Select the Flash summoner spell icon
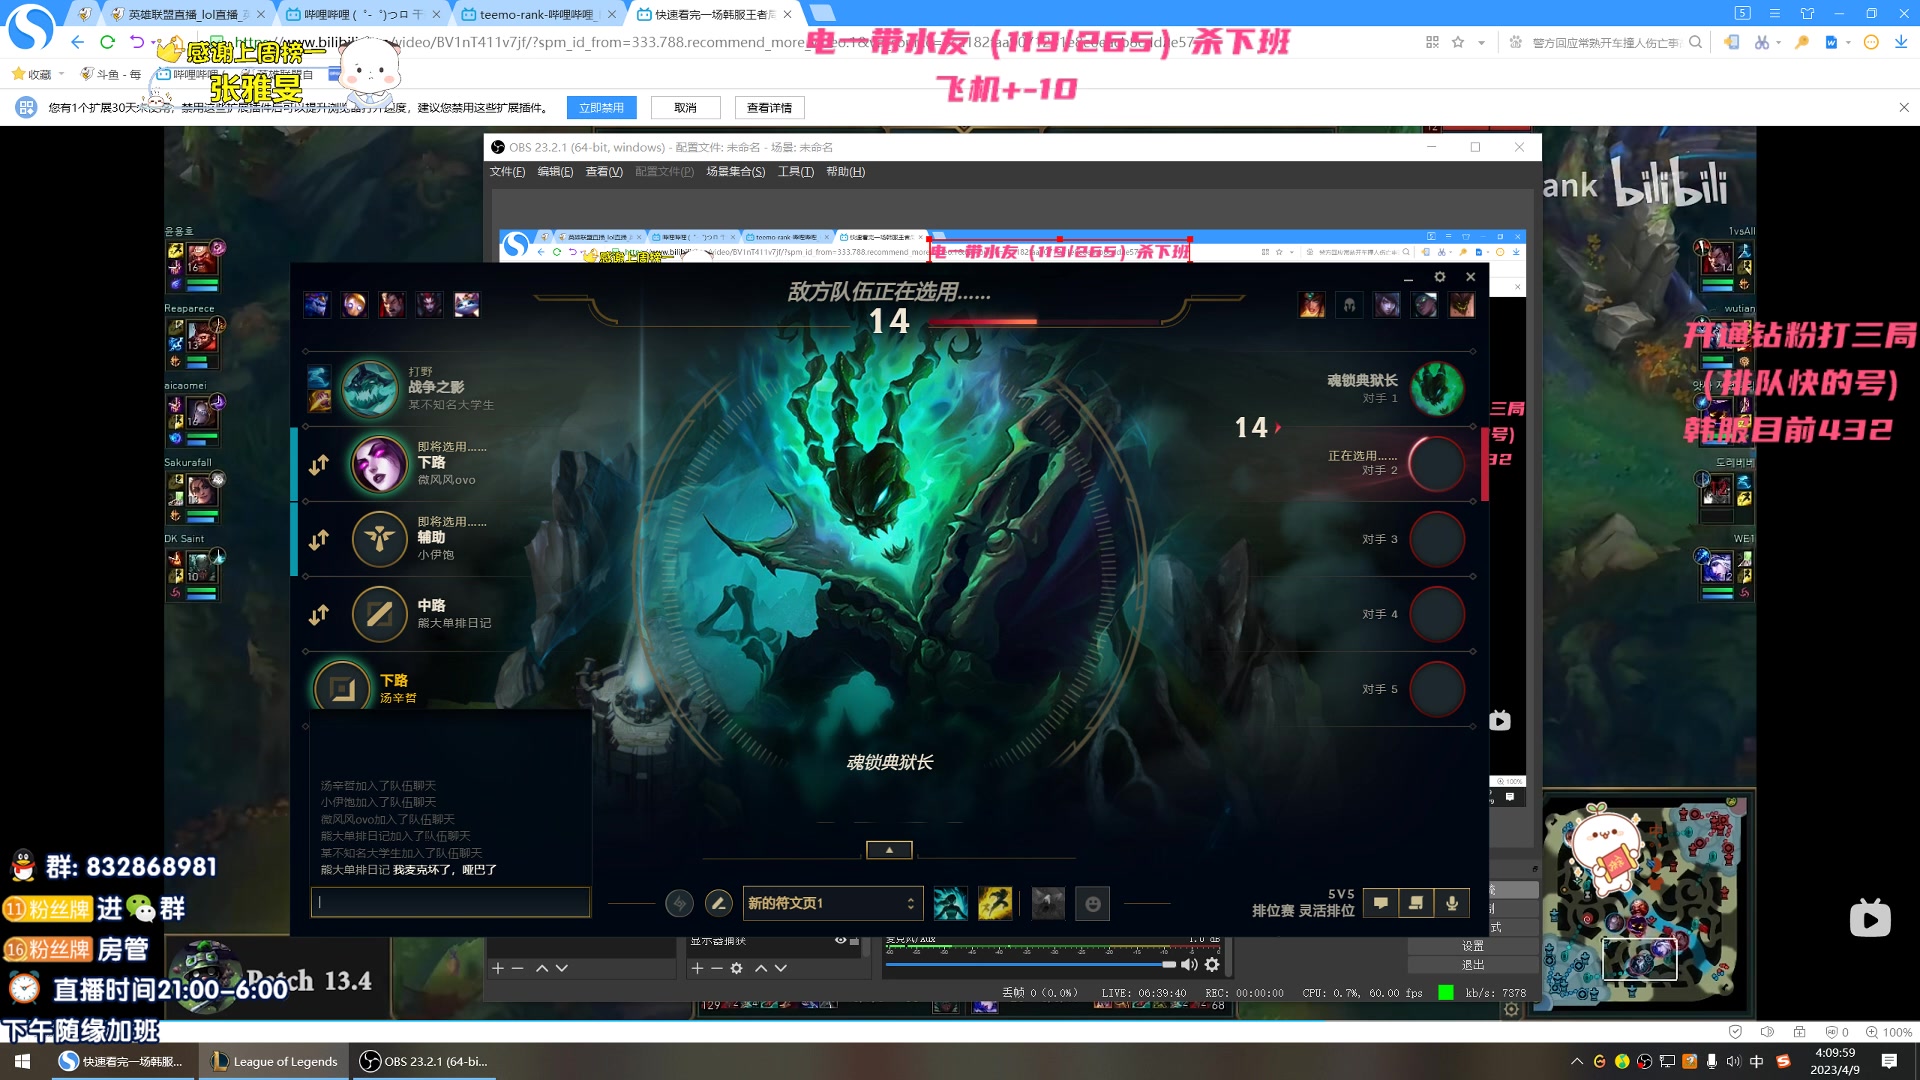The width and height of the screenshot is (1920, 1080). [994, 903]
